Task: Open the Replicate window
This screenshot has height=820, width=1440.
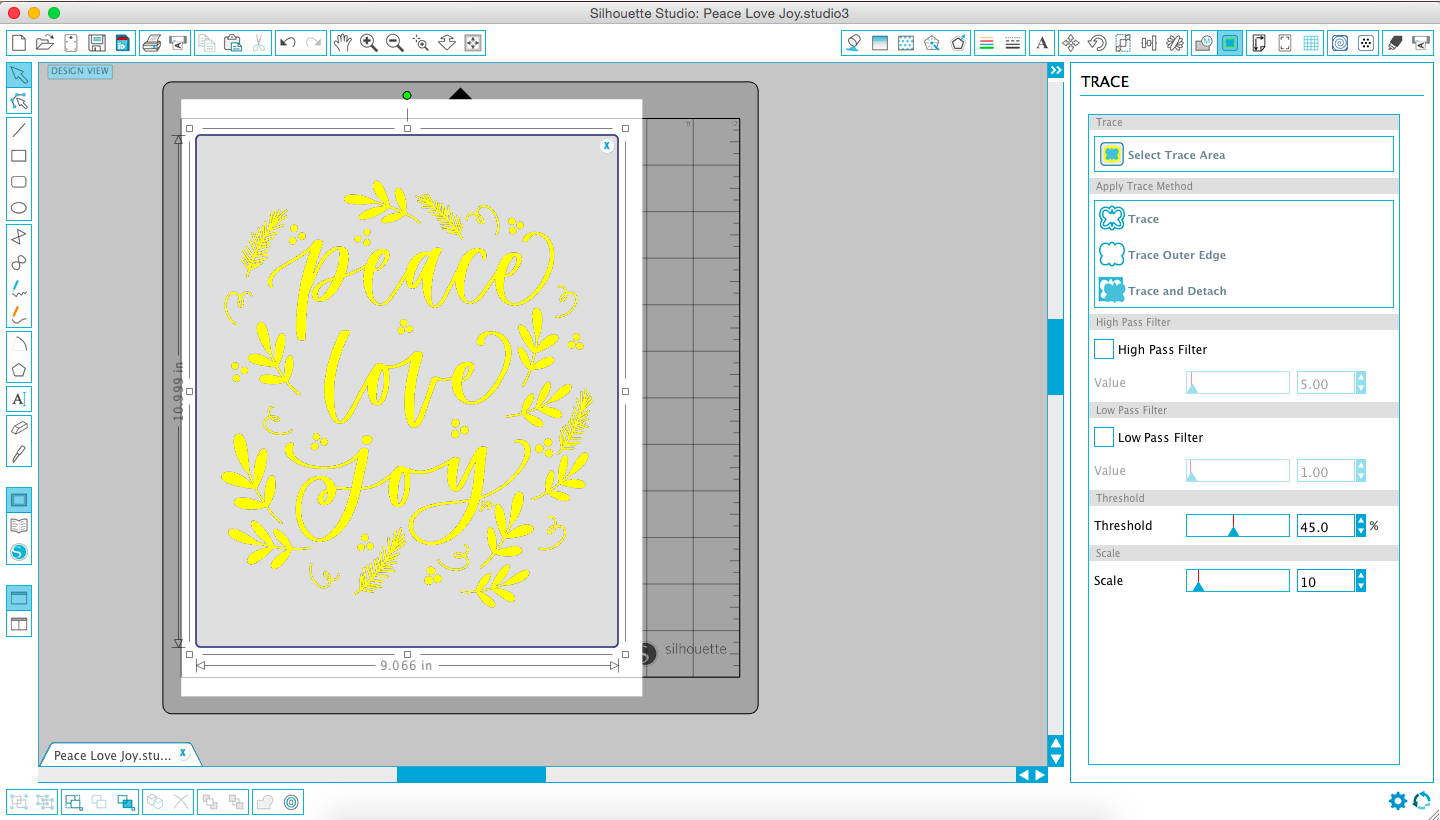Action: pos(1177,43)
